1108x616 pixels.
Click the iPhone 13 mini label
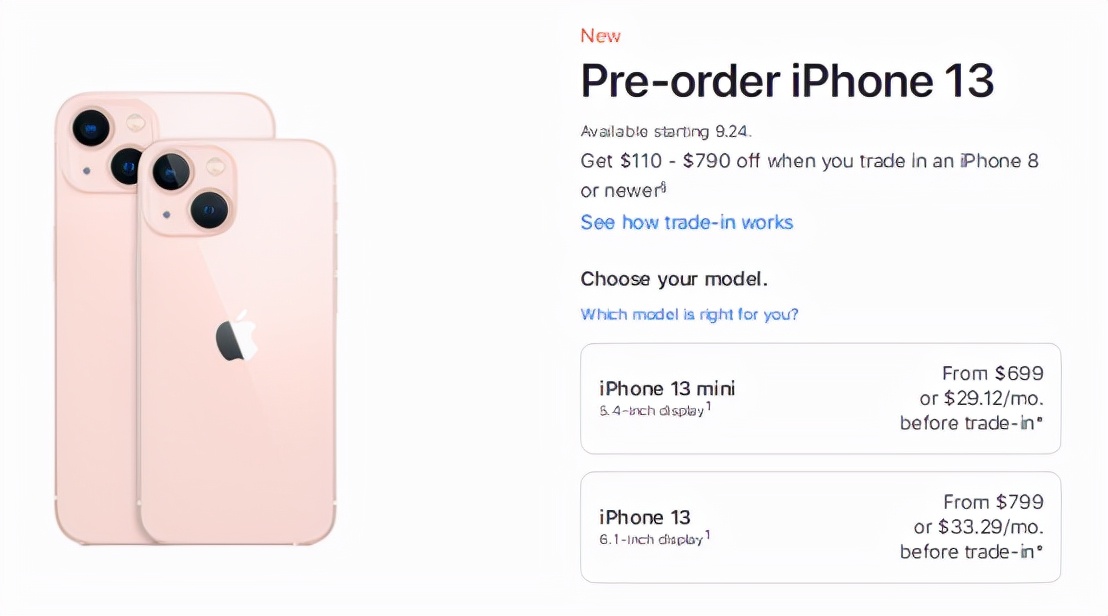coord(666,388)
